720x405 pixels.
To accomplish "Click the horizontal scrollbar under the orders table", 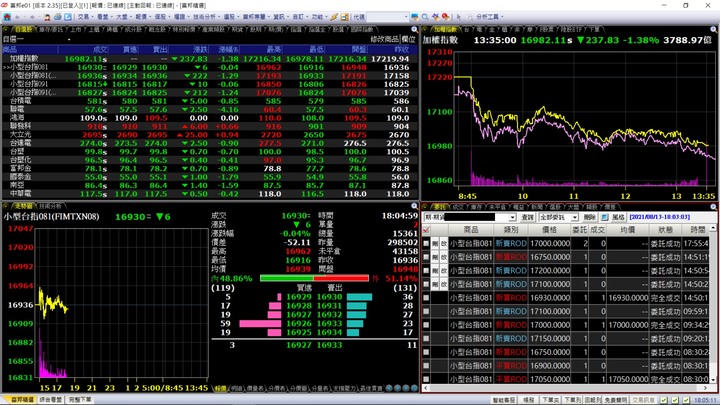I will point(567,388).
